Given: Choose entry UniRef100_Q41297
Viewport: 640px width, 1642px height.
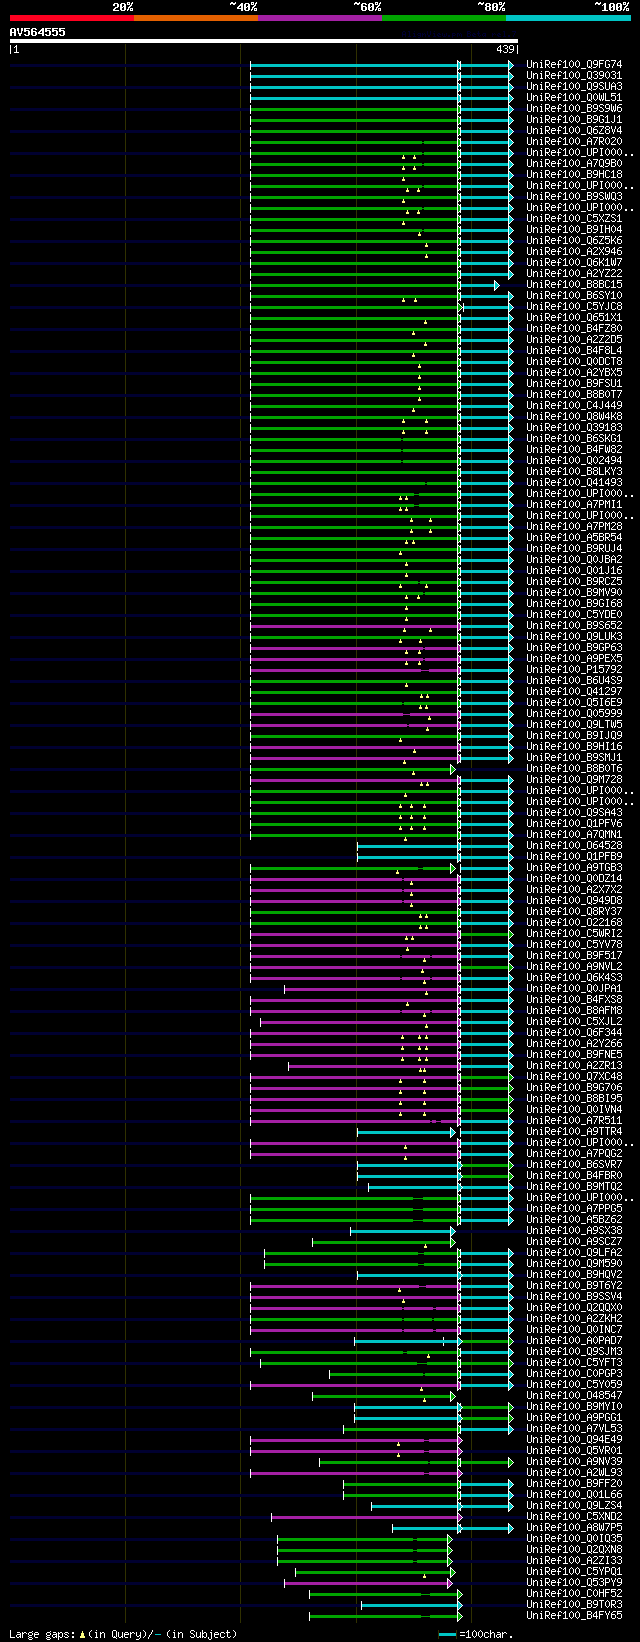Looking at the screenshot, I should click(x=574, y=692).
